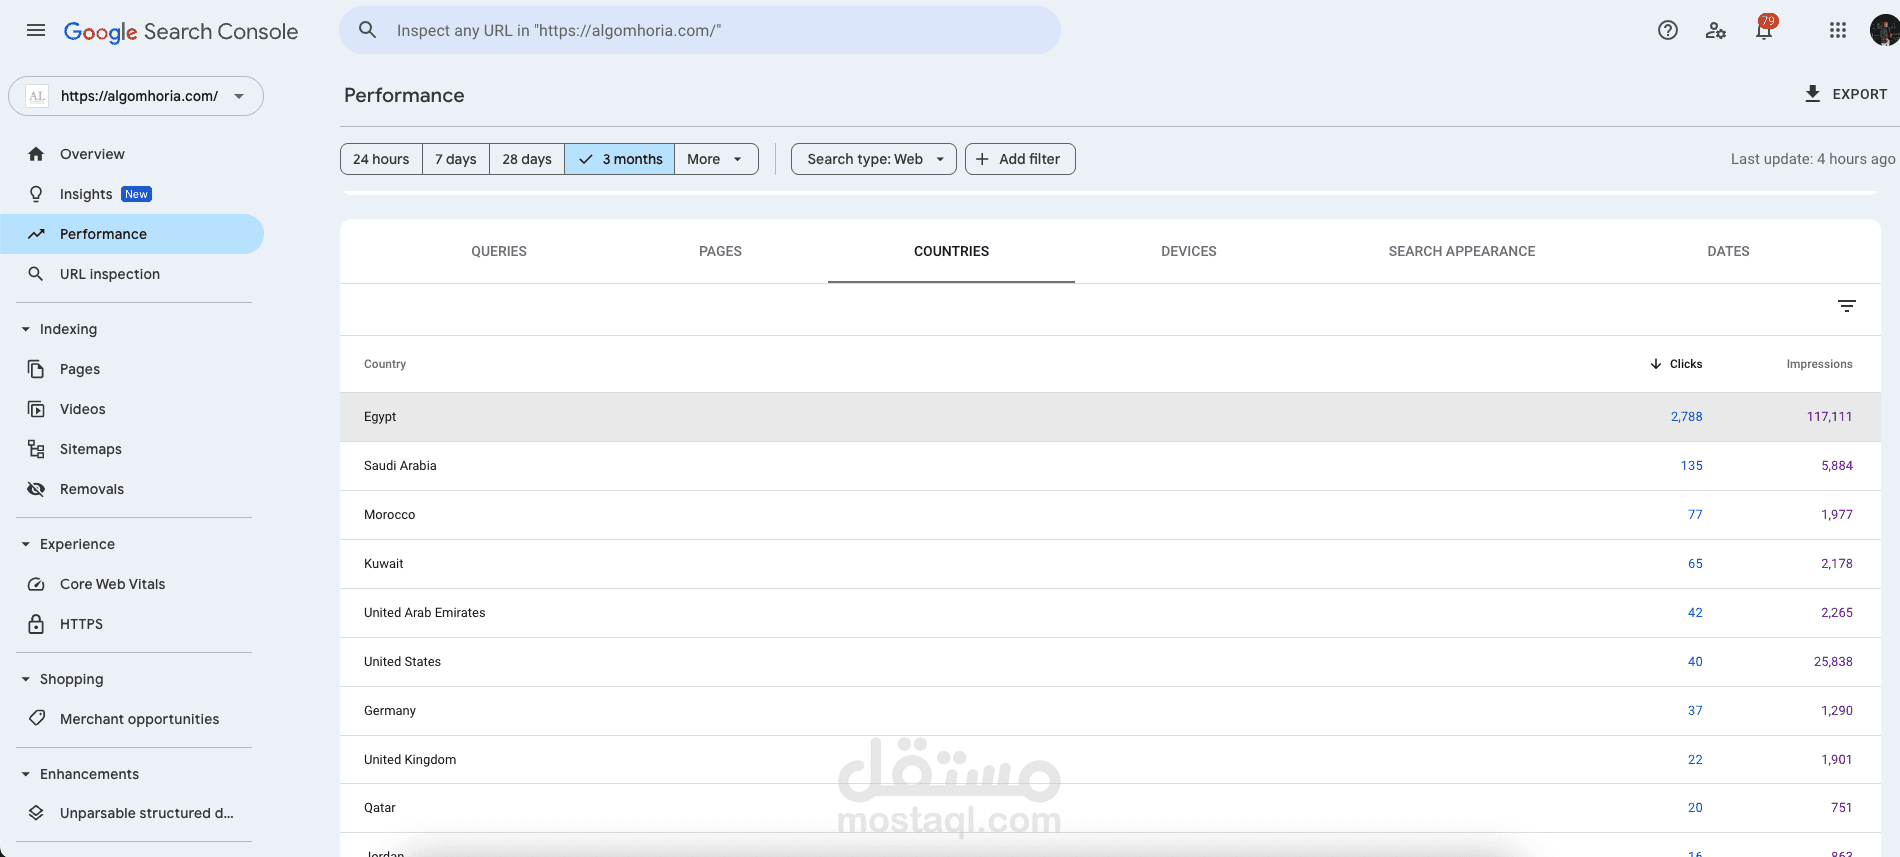Select the Egypt country row
Screen dimensions: 1900x857
[1110, 417]
